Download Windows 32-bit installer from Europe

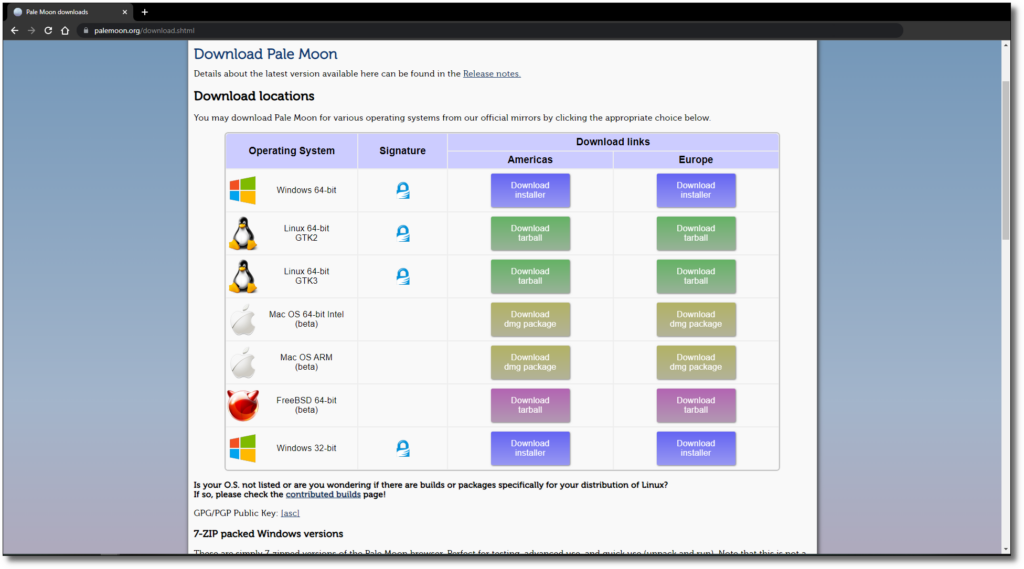(x=696, y=448)
